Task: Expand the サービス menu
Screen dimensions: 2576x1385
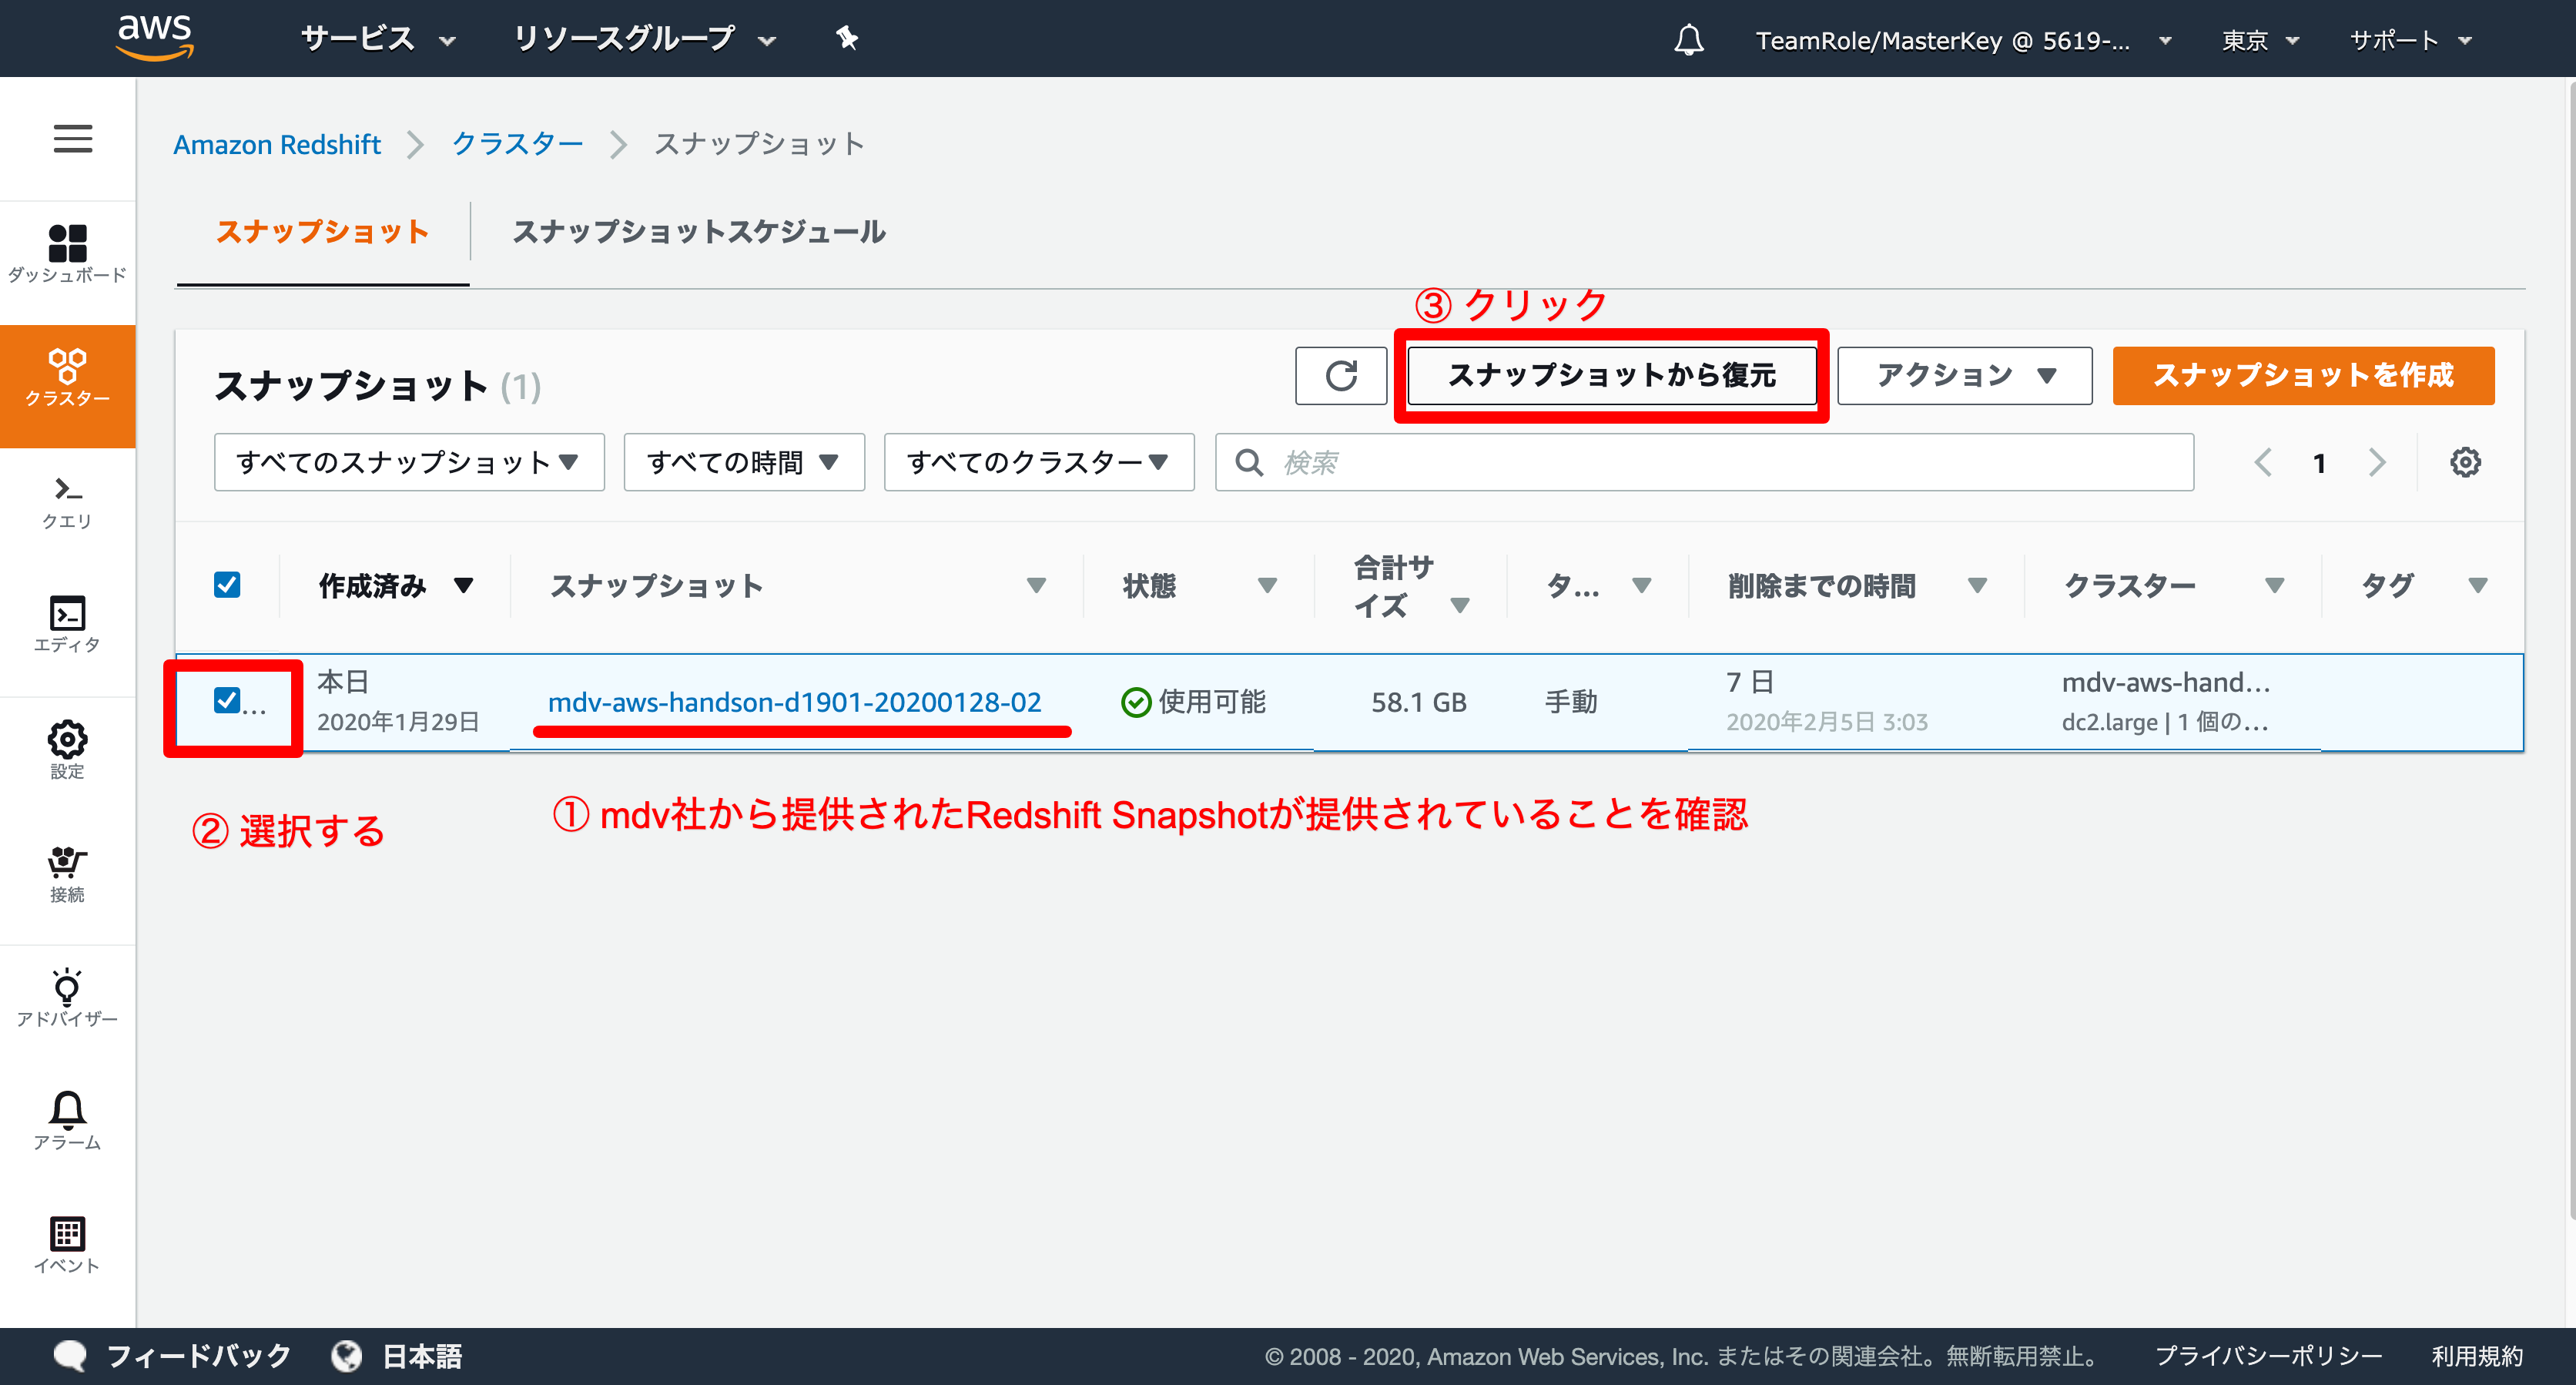Action: (x=378, y=40)
